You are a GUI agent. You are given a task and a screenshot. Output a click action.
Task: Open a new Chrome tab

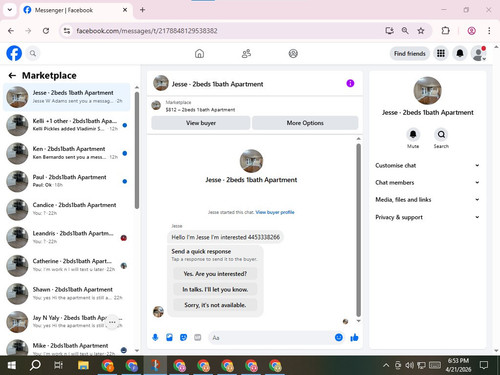pyautogui.click(x=142, y=10)
